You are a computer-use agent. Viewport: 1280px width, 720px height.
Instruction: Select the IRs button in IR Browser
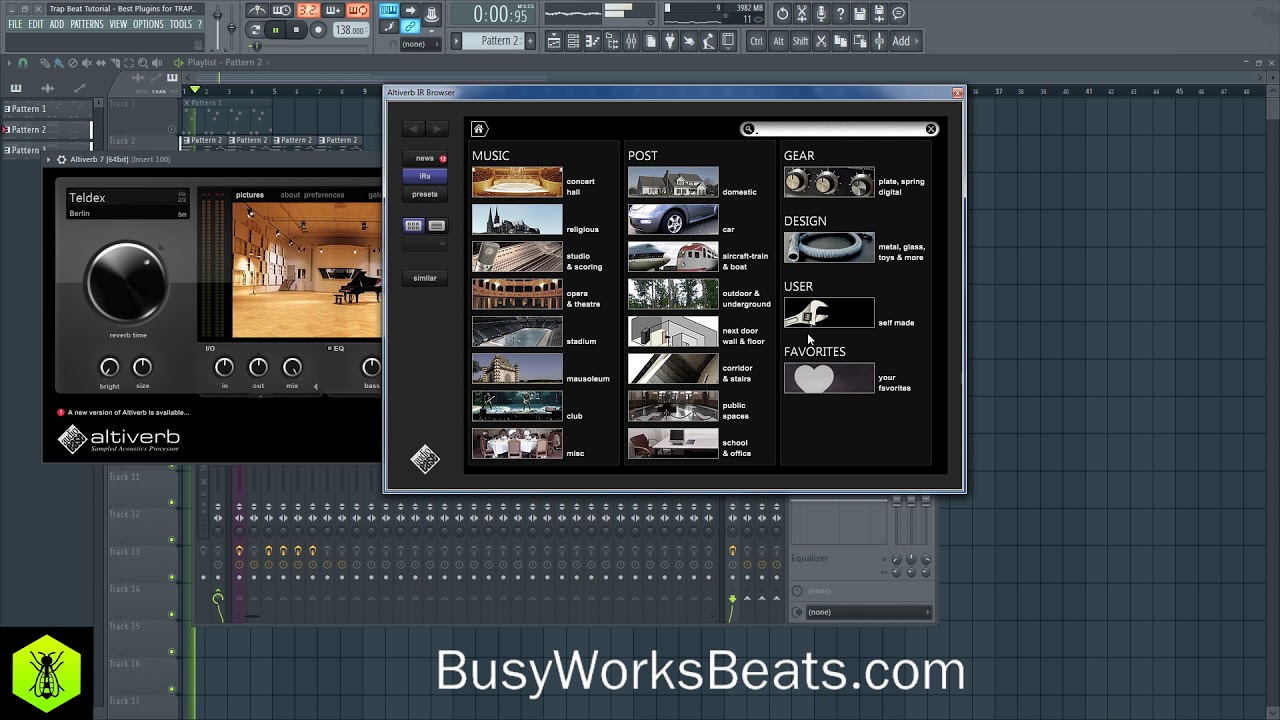[x=425, y=176]
